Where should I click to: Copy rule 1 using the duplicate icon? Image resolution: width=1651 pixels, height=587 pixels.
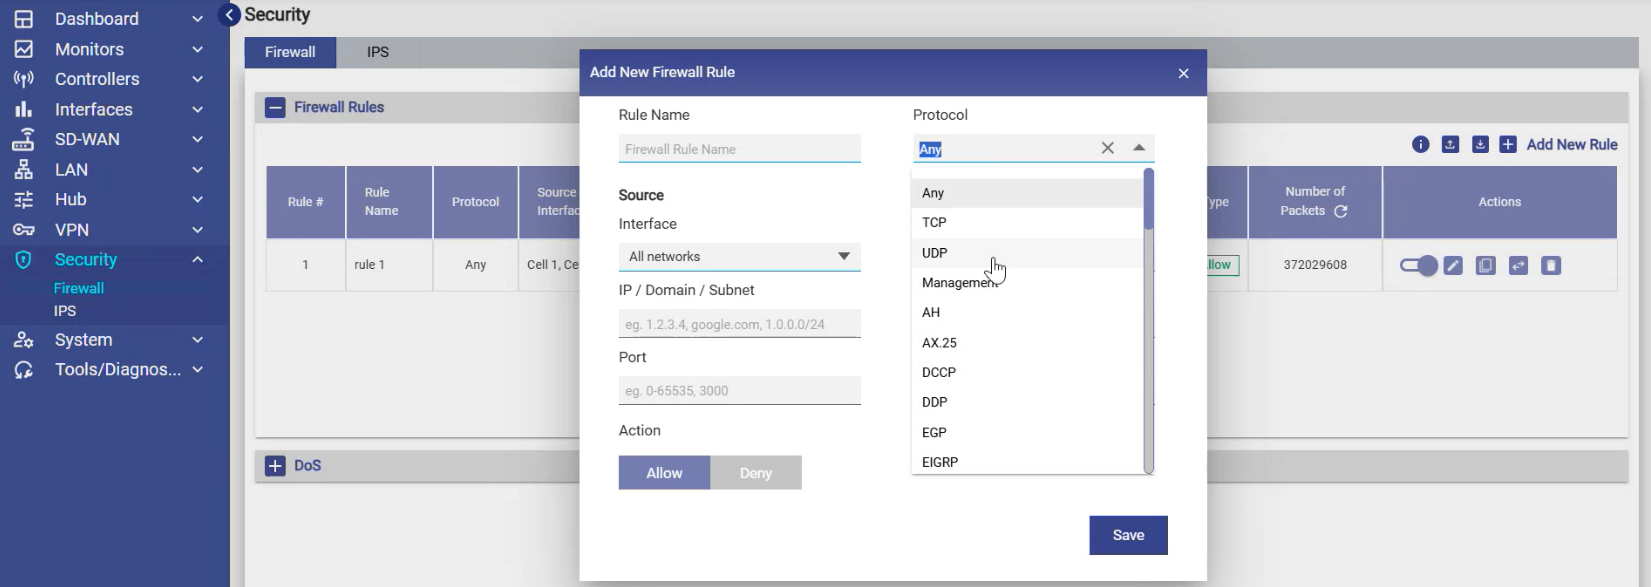coord(1486,266)
